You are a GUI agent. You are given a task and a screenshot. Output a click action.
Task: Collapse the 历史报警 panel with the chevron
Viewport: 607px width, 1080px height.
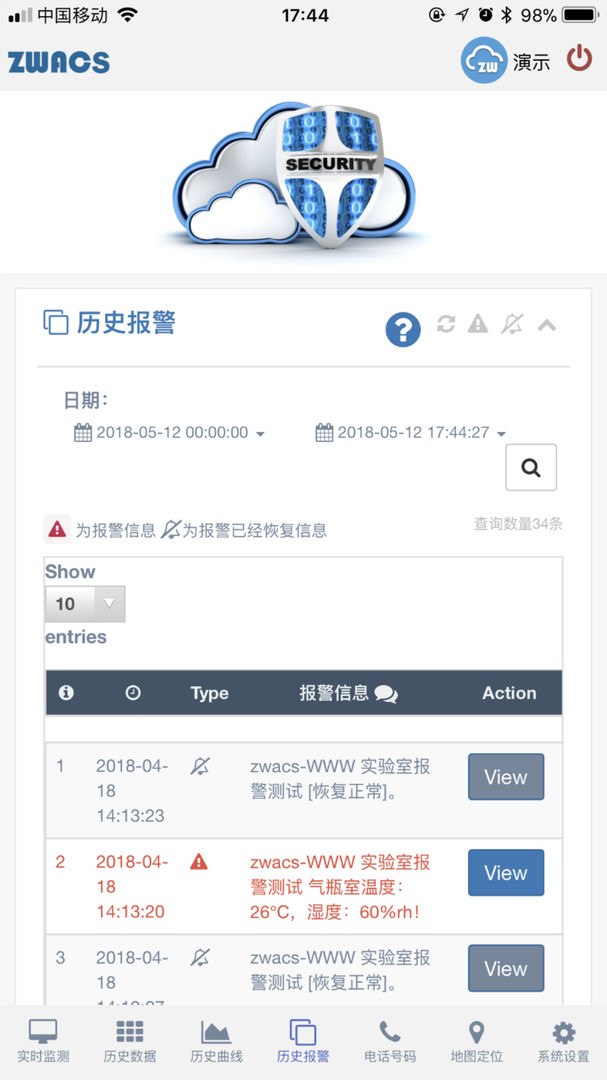[x=546, y=324]
